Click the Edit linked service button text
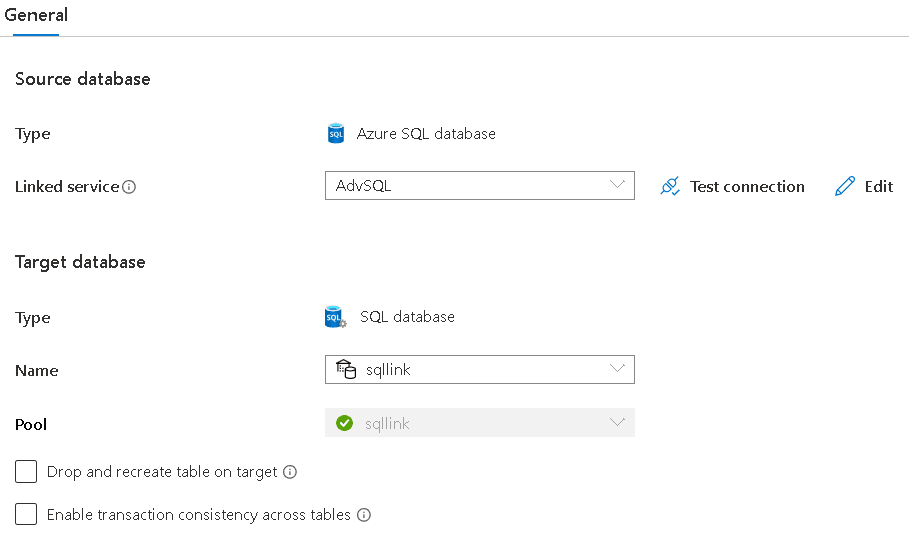 [878, 187]
